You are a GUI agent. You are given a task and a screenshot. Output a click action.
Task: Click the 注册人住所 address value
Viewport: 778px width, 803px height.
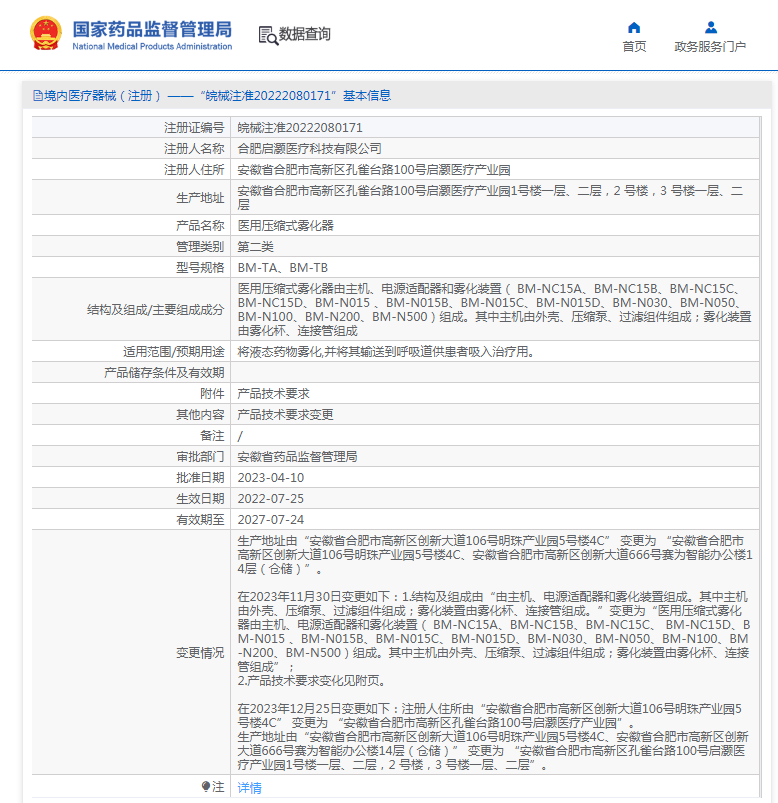374,170
